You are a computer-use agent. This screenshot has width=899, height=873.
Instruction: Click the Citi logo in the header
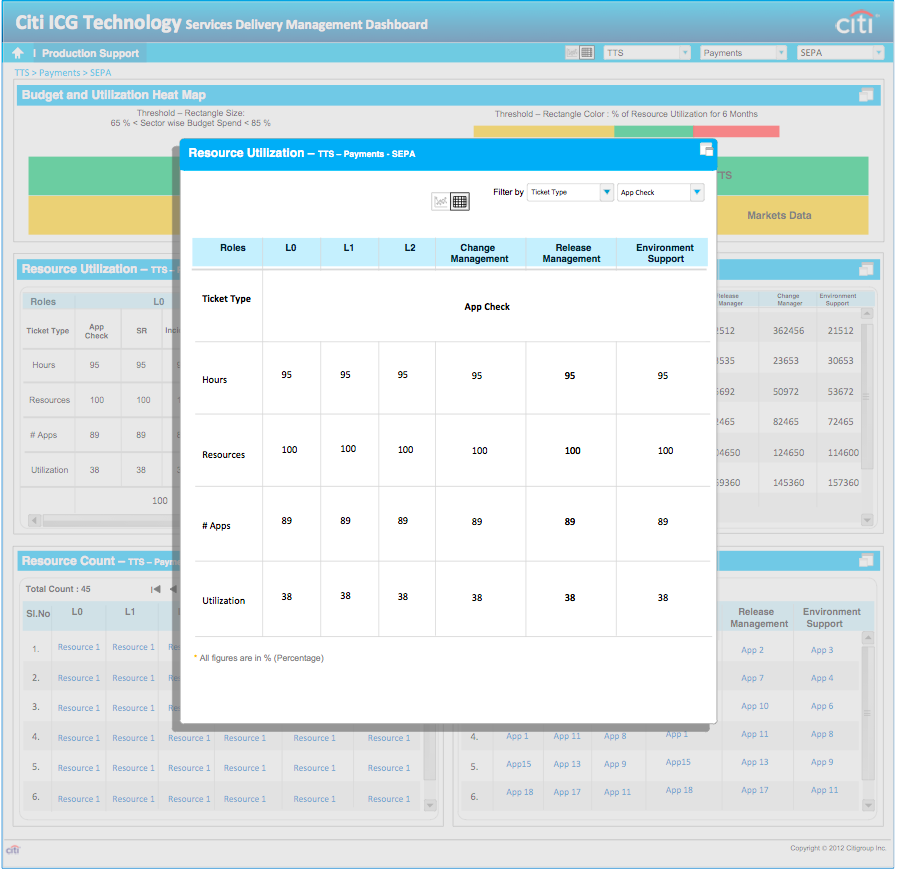pos(857,22)
